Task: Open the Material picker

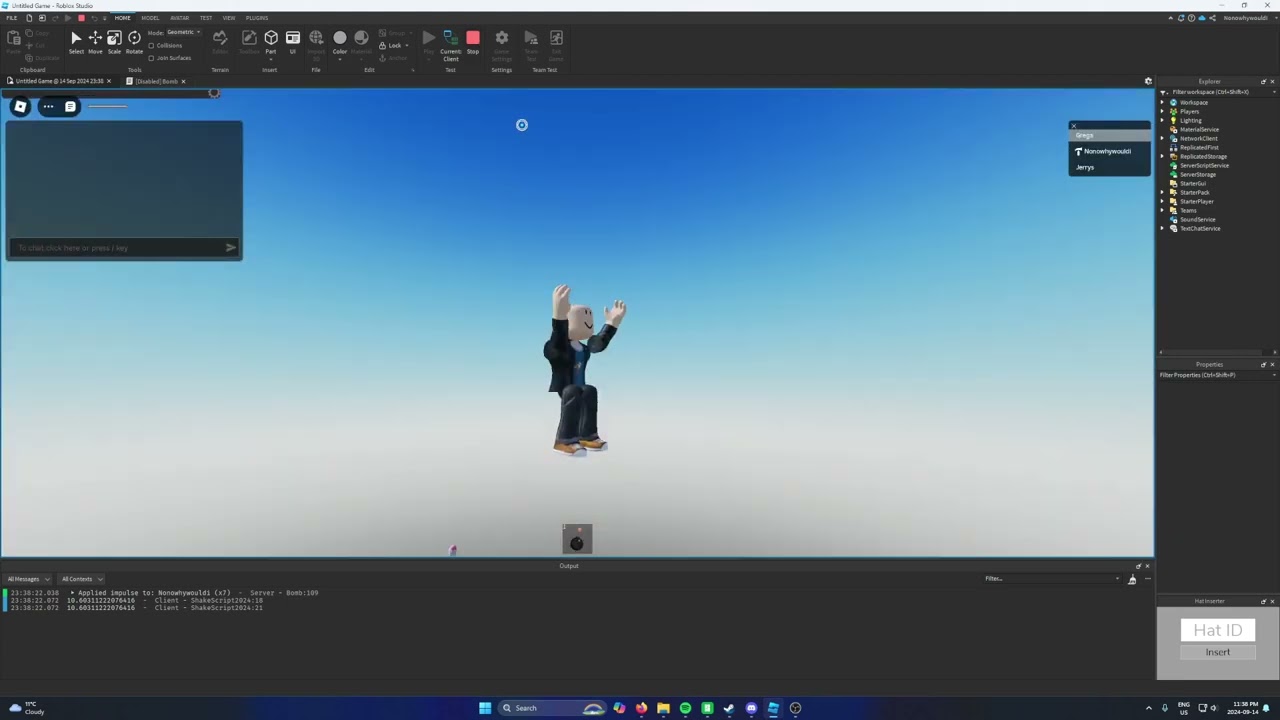Action: (x=361, y=42)
